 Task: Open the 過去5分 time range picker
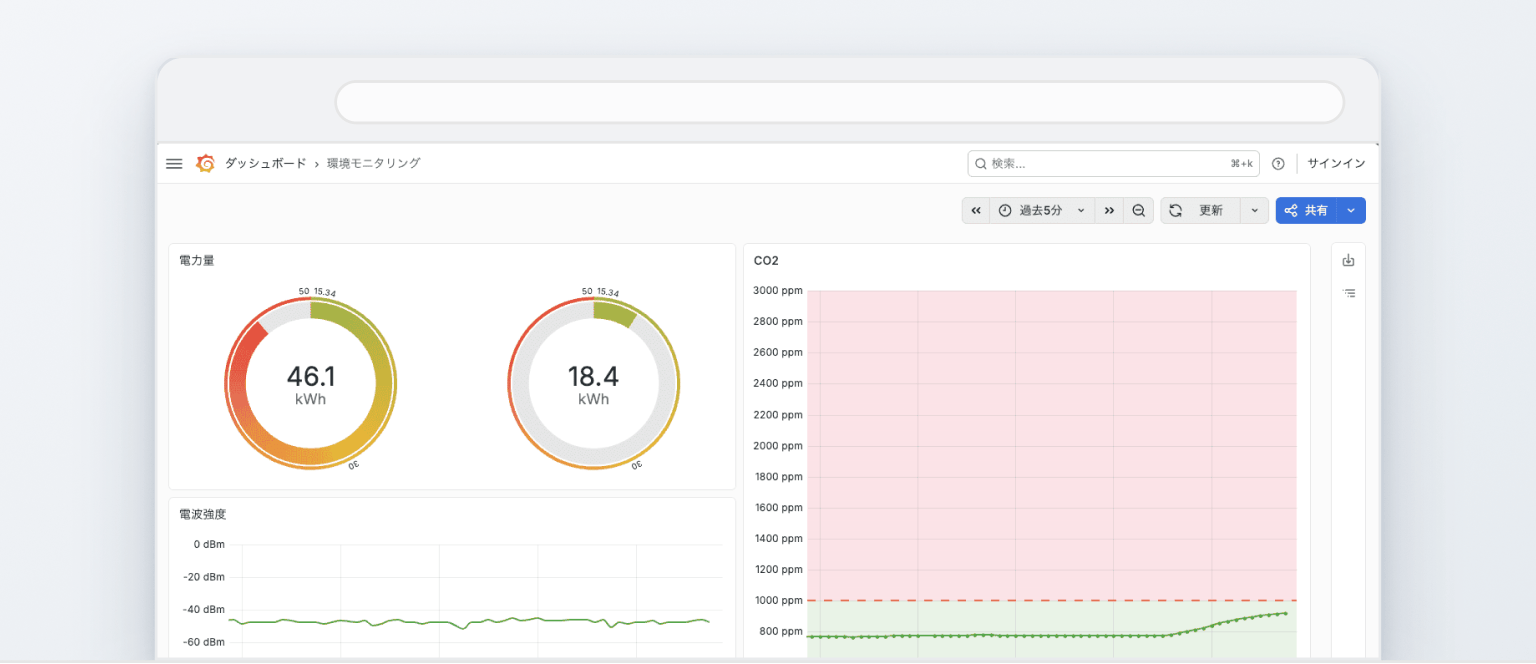pyautogui.click(x=1041, y=211)
